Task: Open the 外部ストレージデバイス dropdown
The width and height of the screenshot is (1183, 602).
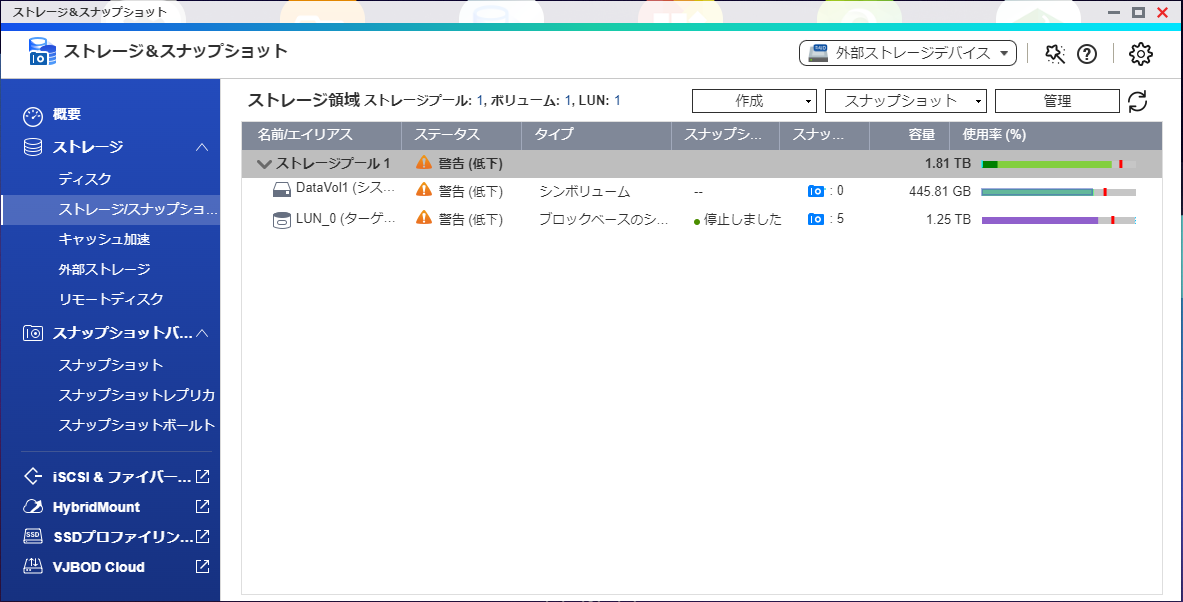Action: (x=908, y=53)
